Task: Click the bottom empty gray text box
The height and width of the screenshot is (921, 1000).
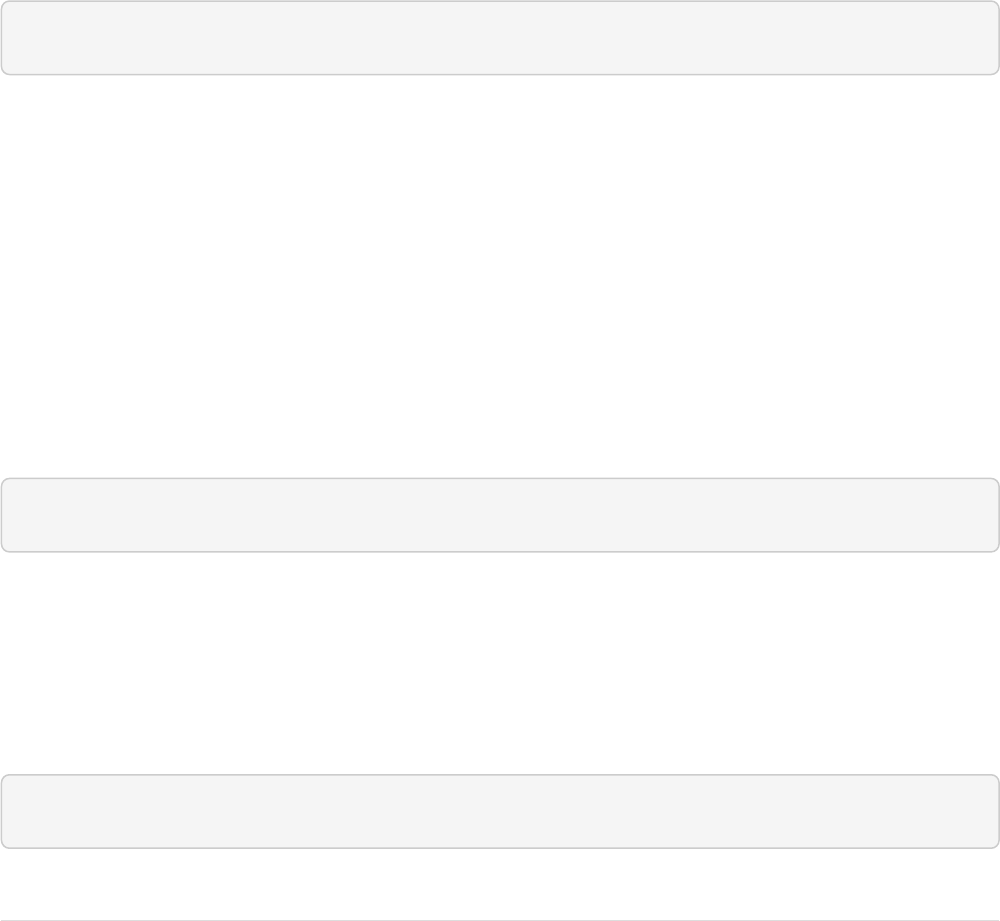Action: (x=500, y=811)
